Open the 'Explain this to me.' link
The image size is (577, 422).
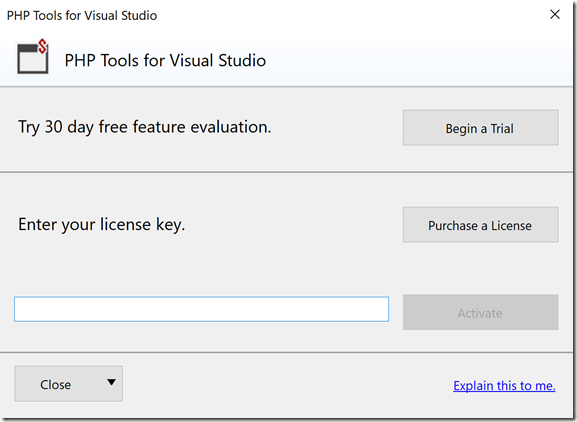tap(504, 386)
